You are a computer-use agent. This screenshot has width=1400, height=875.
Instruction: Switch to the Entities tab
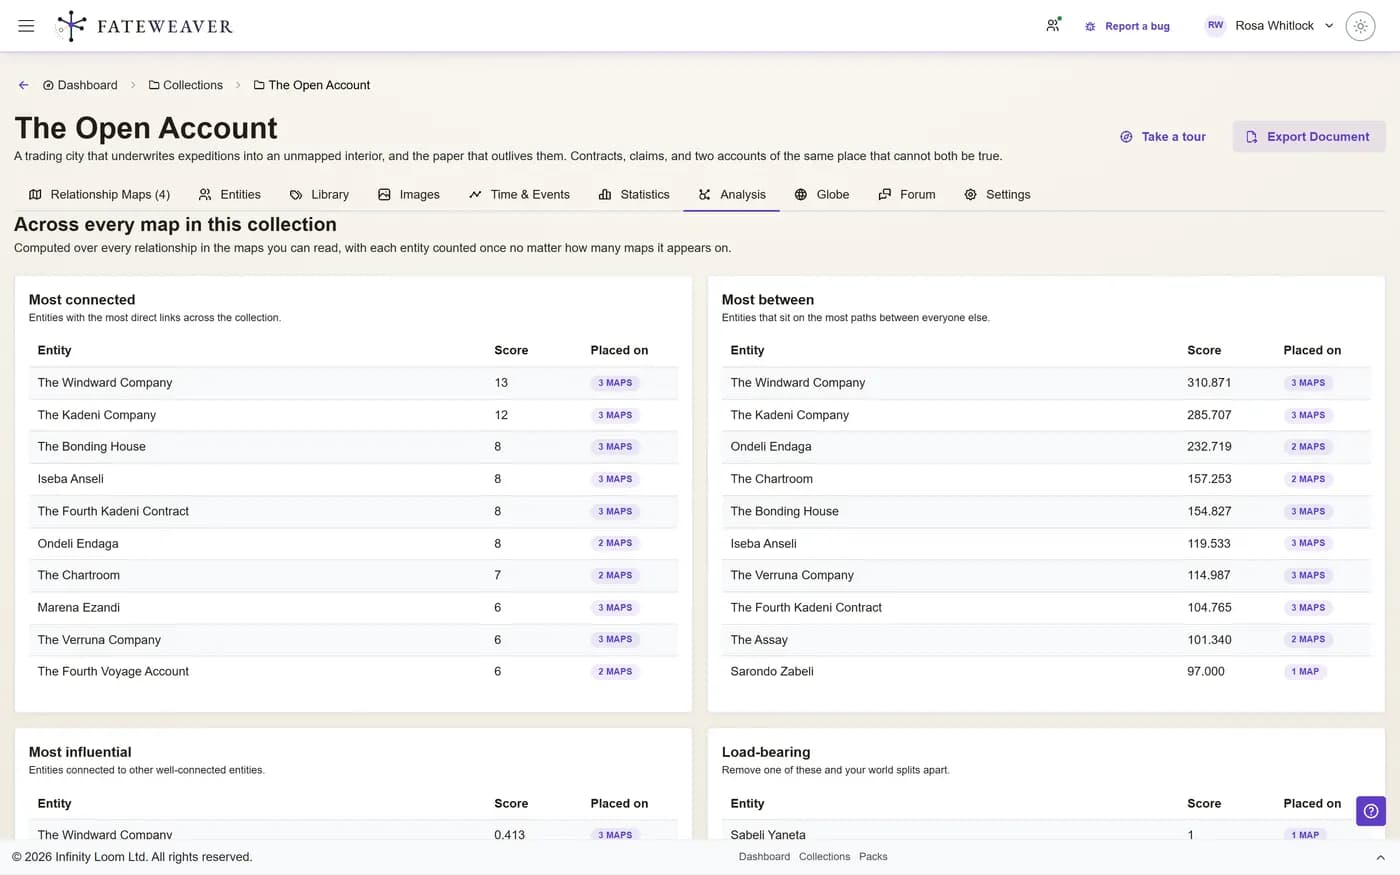230,194
